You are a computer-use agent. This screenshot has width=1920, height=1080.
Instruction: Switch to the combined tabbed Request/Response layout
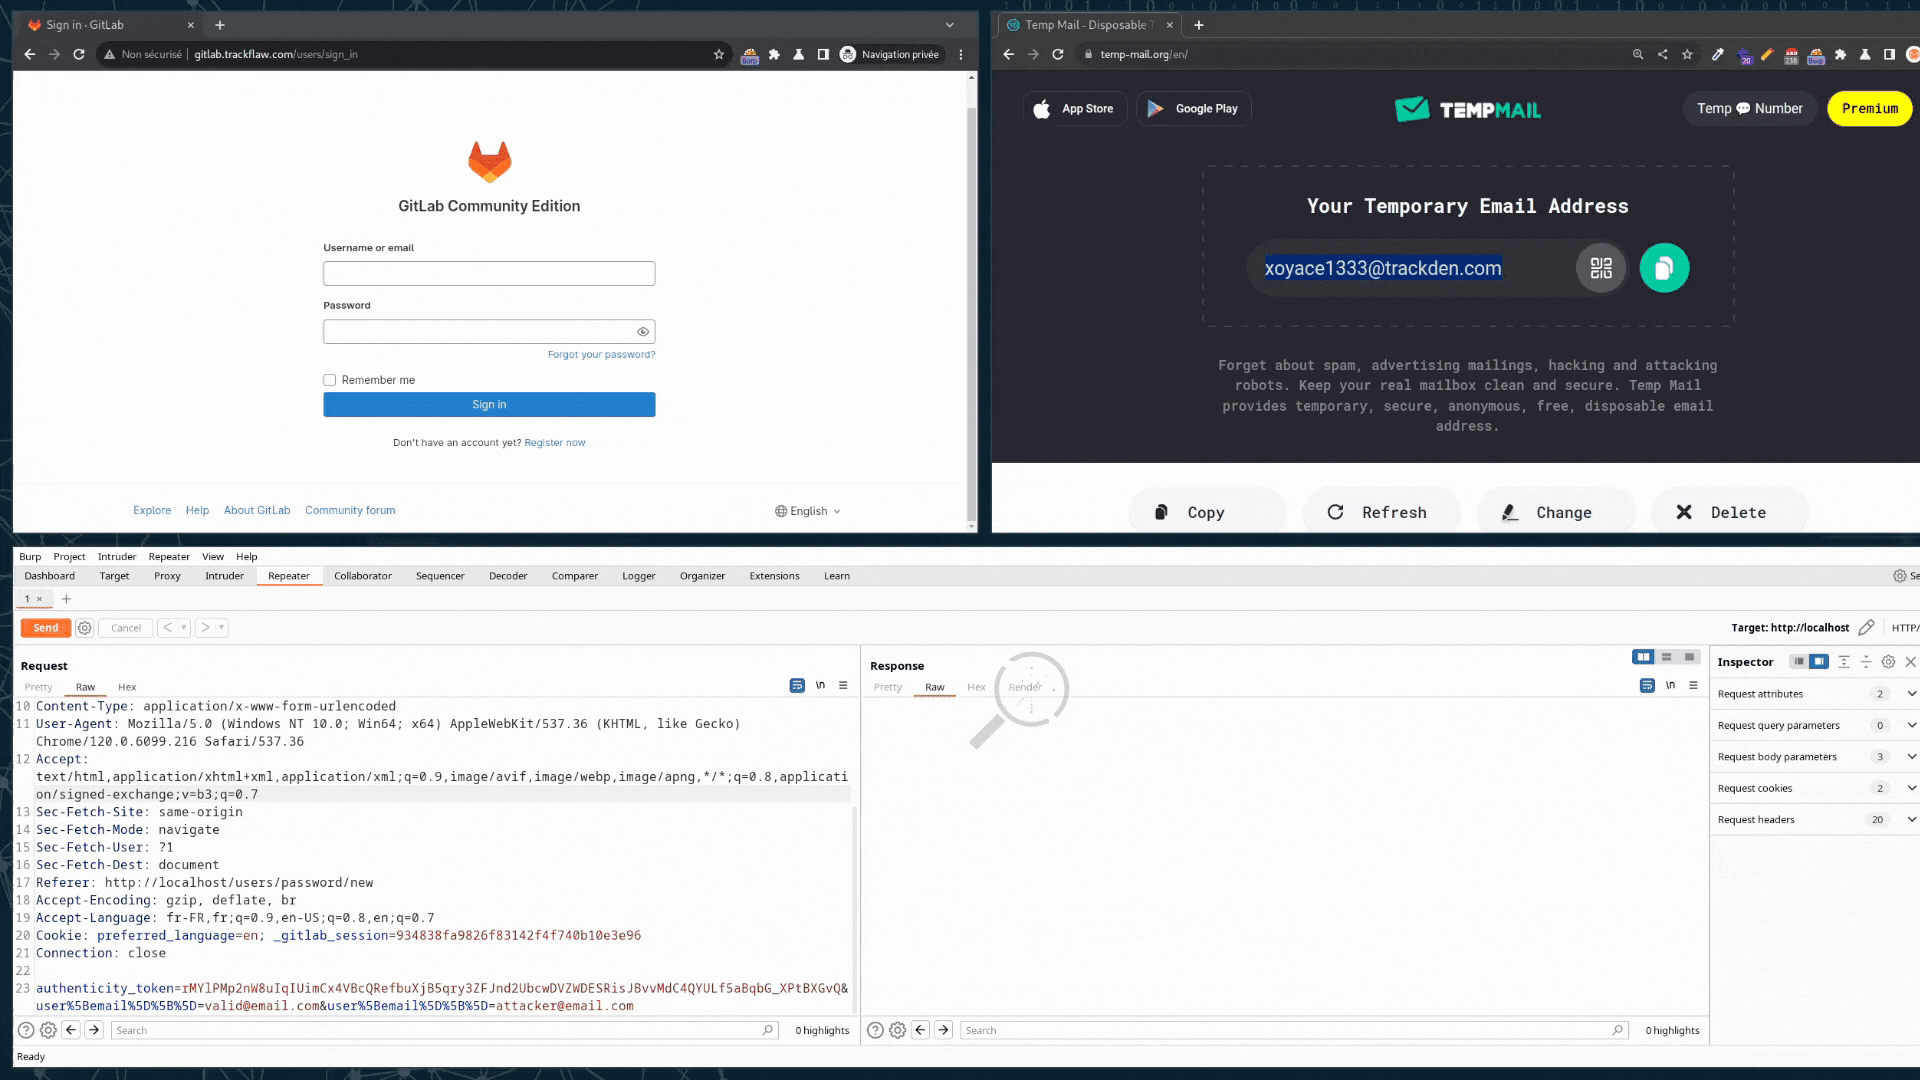pyautogui.click(x=1689, y=657)
